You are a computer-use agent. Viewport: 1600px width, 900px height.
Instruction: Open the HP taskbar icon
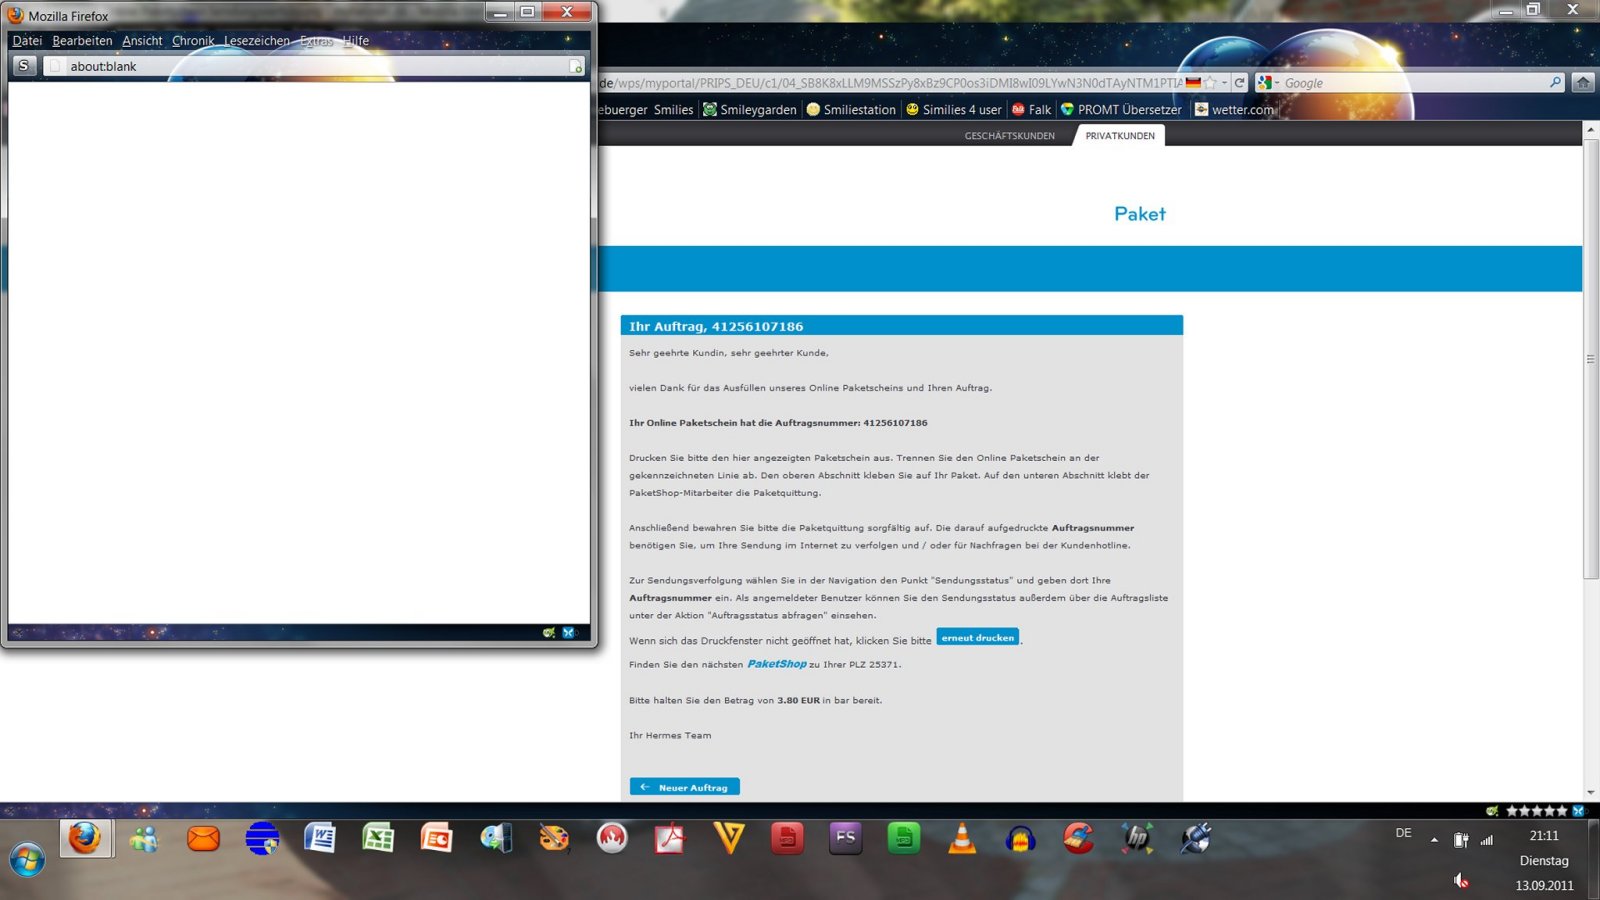pyautogui.click(x=1137, y=838)
